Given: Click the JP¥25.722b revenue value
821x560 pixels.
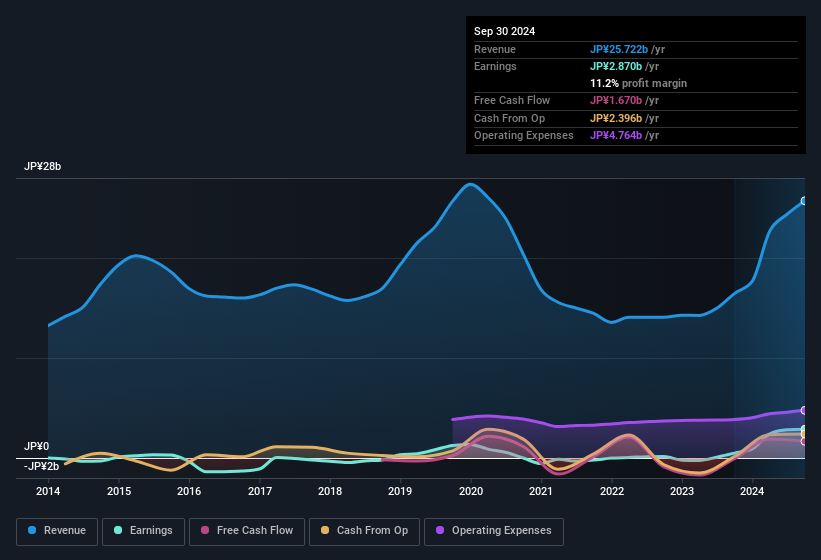Looking at the screenshot, I should tap(619, 49).
